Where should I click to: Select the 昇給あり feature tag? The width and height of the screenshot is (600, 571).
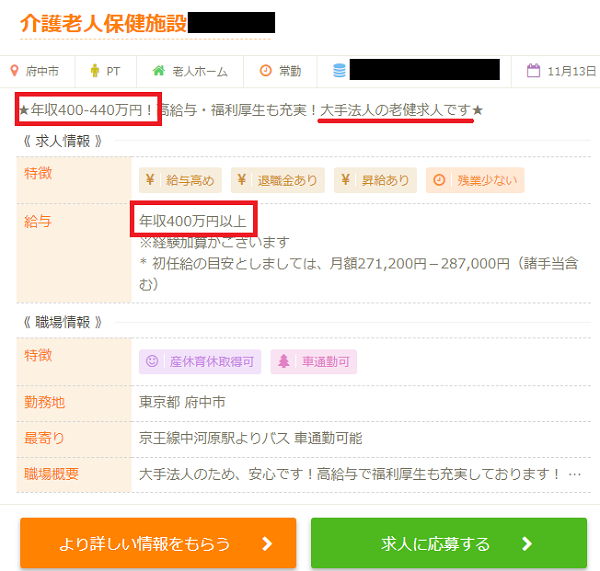374,181
